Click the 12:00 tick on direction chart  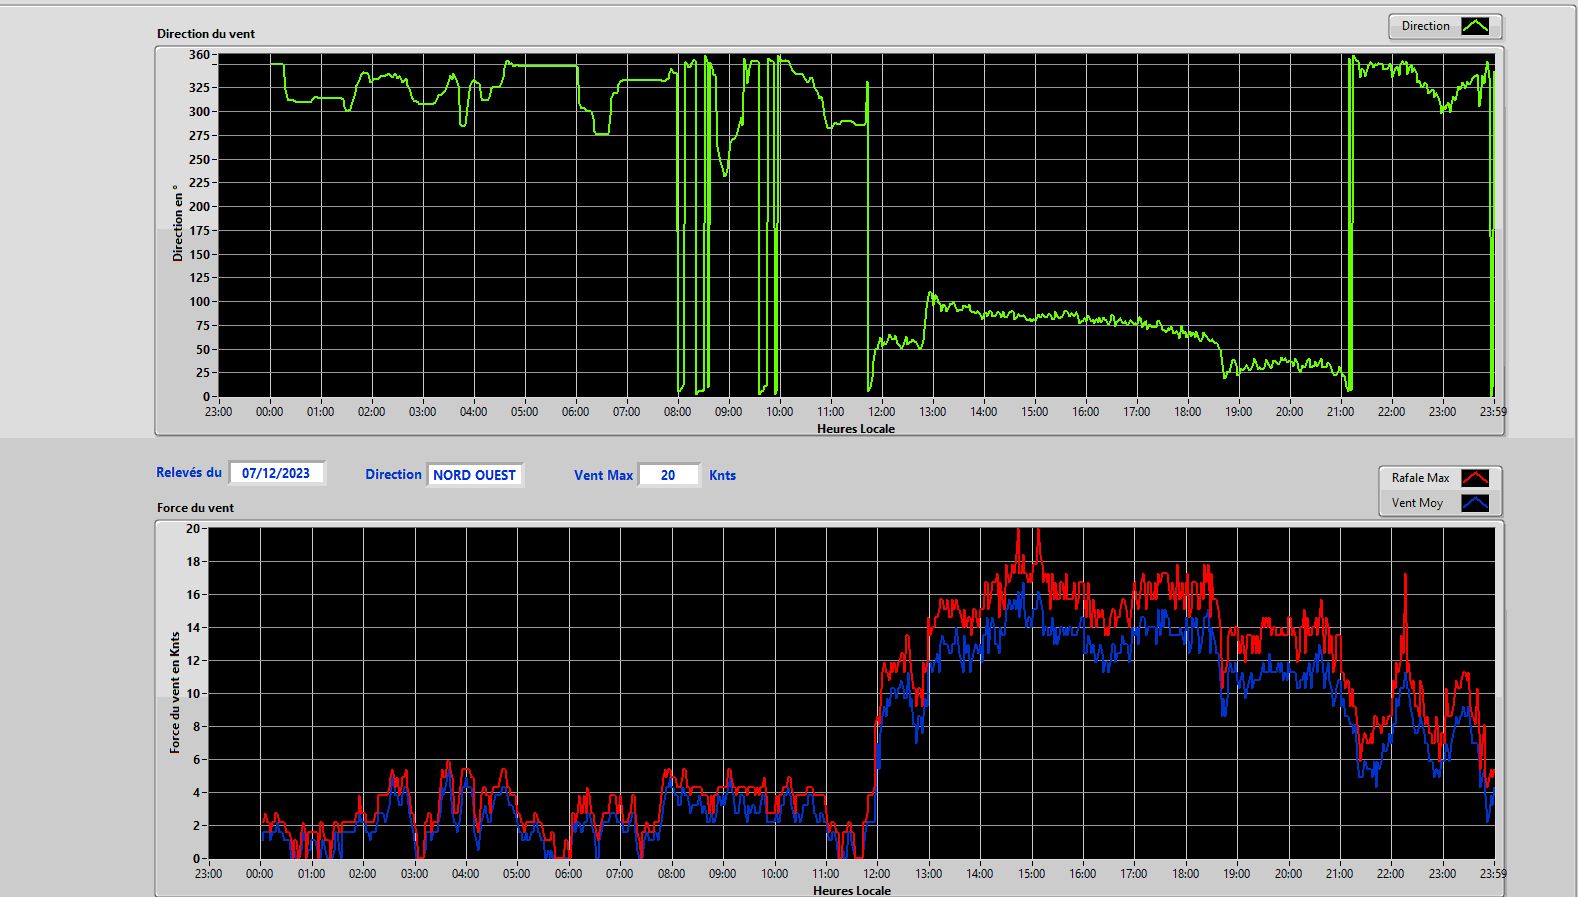click(x=882, y=411)
